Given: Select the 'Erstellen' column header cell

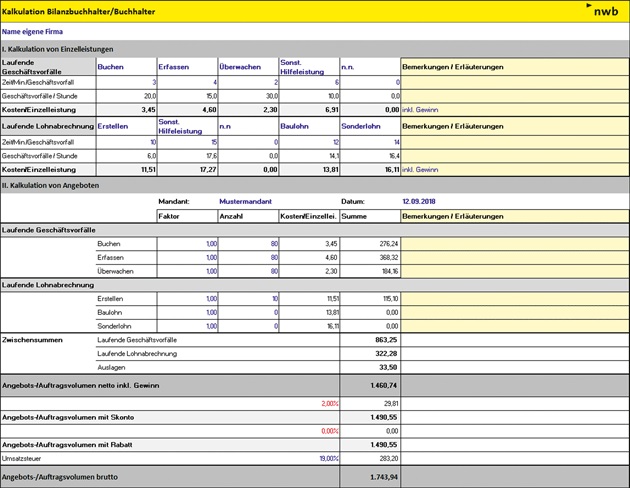Looking at the screenshot, I should [112, 126].
